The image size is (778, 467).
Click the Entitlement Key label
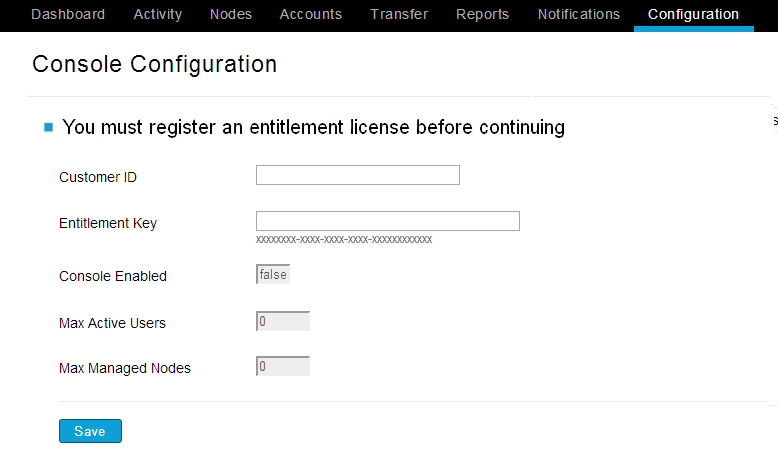[x=108, y=223]
